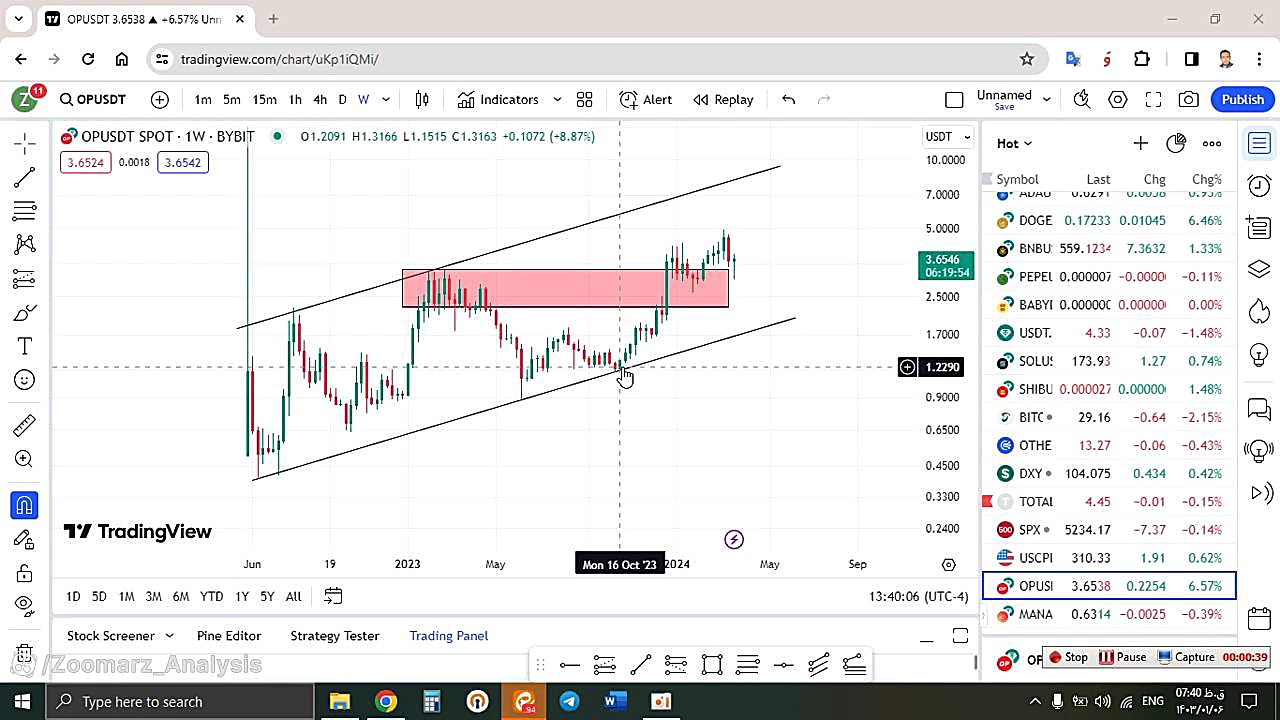Viewport: 1280px width, 720px height.
Task: Select DOGE row in watchlist
Action: pos(1110,220)
